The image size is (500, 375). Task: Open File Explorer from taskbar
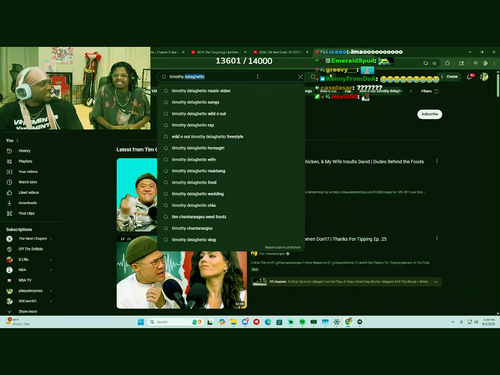(x=233, y=322)
